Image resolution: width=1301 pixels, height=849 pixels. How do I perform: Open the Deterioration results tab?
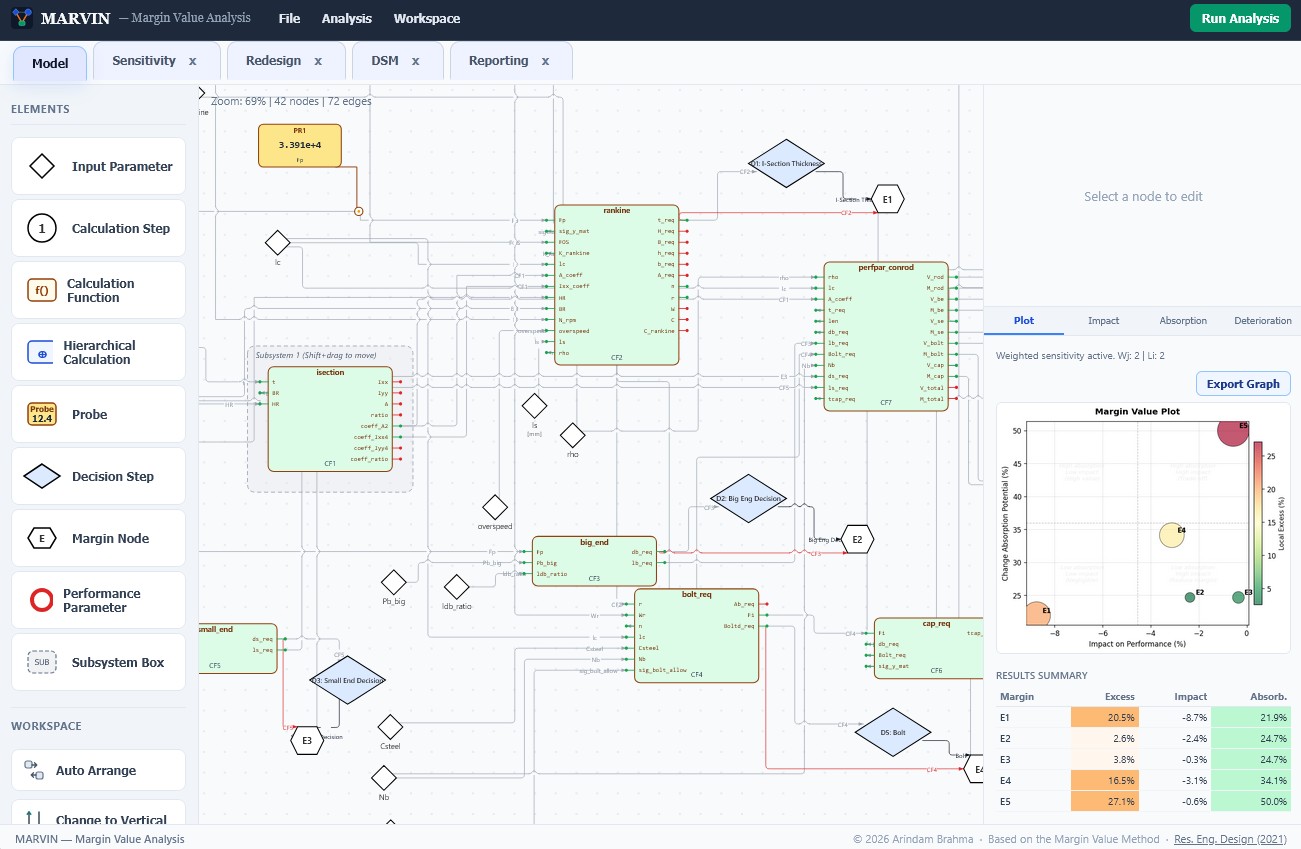tap(1262, 321)
